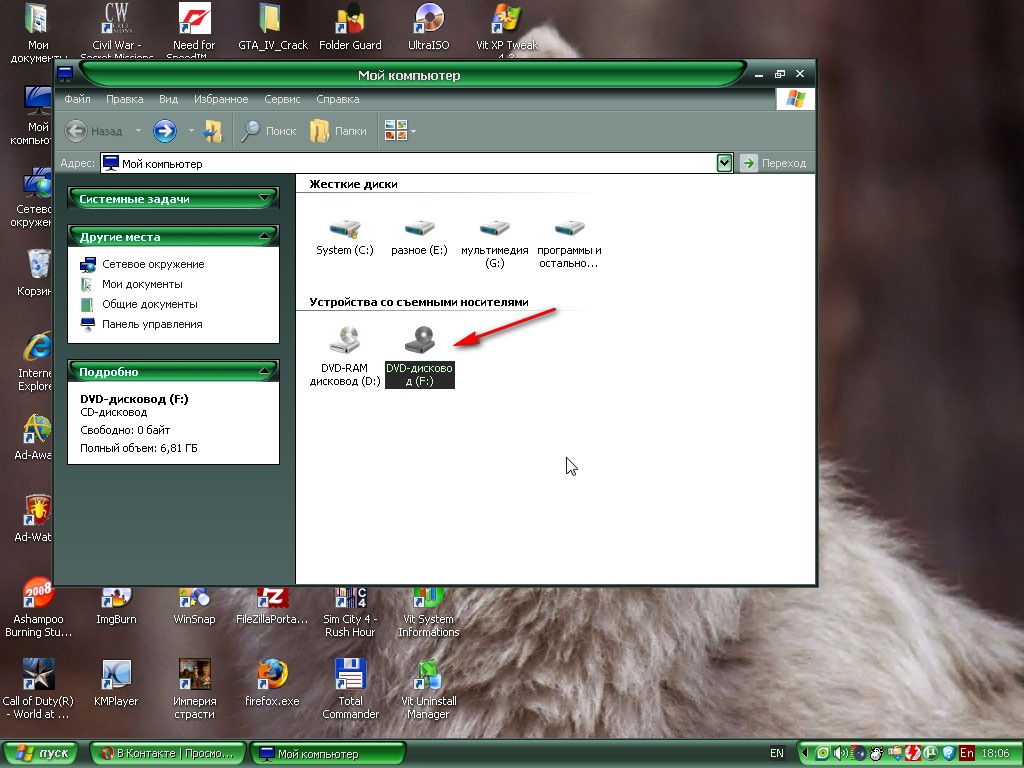
Task: Select the DVD-дисковод (F:) icon
Action: (419, 356)
